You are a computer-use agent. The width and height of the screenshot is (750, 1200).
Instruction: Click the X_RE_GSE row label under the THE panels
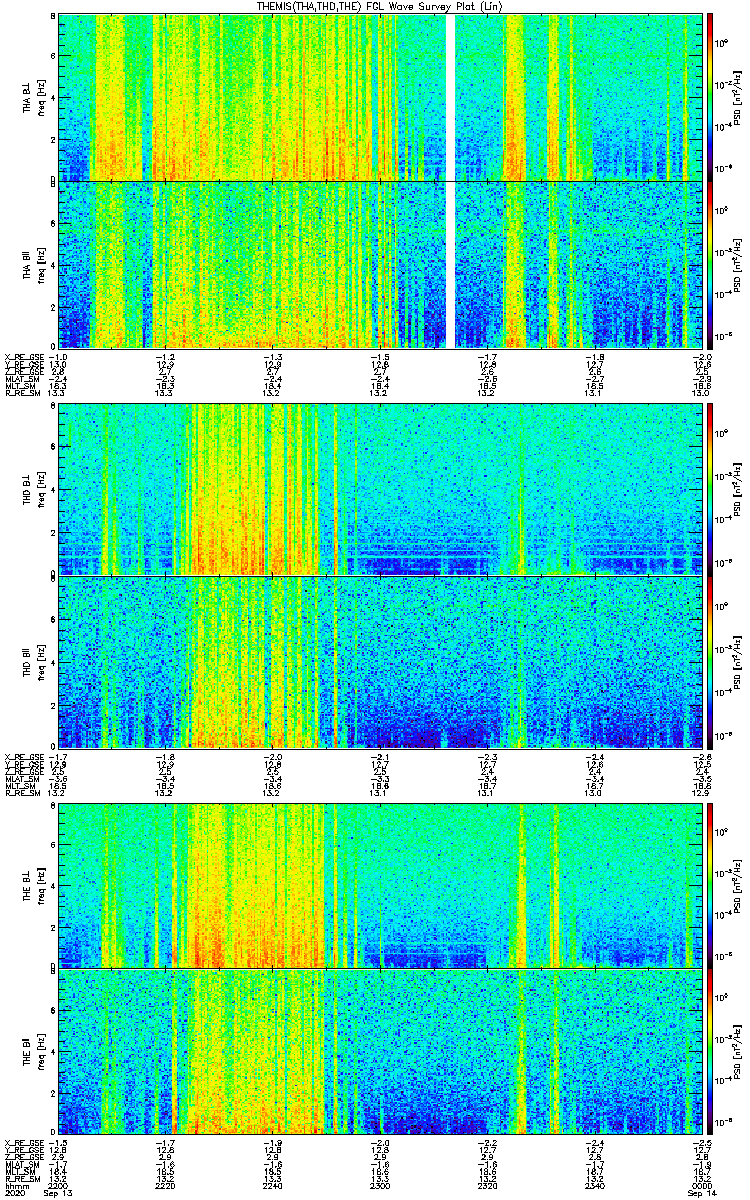[x=23, y=1143]
